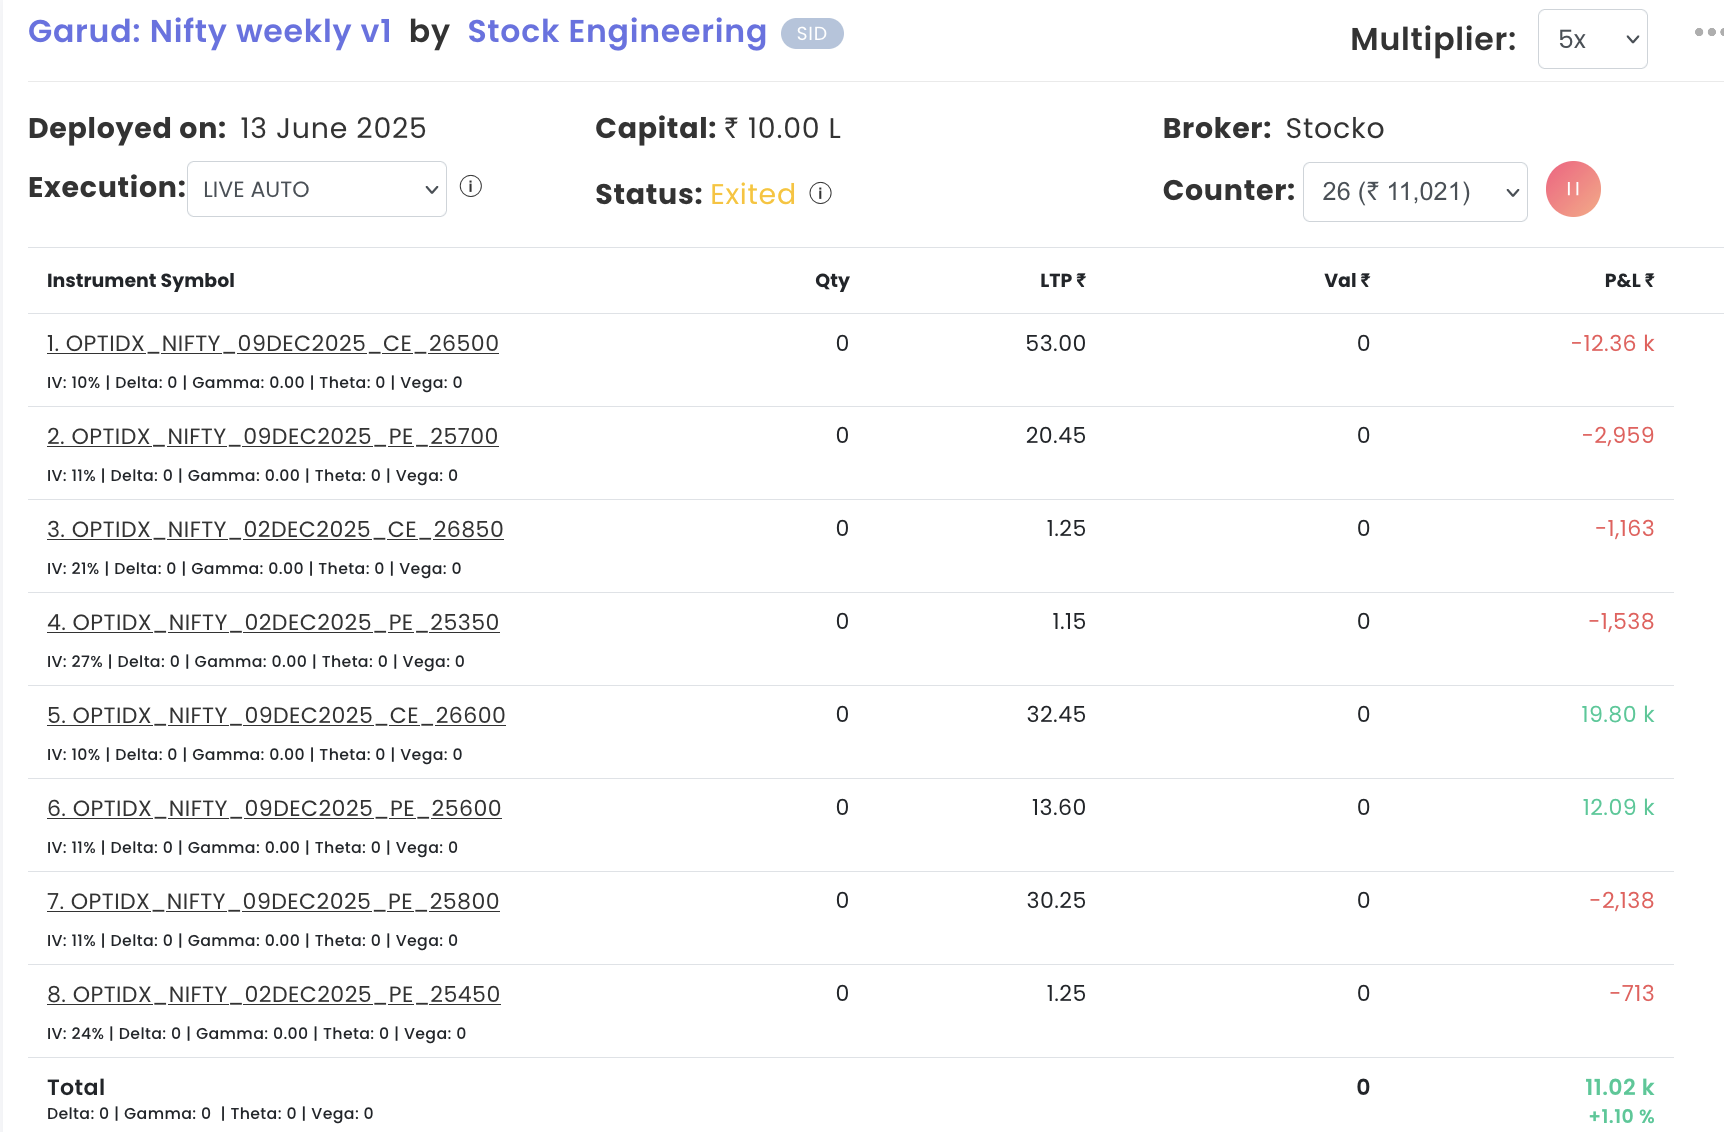Click the info icon next to Exited status
1724x1132 pixels.
(820, 194)
